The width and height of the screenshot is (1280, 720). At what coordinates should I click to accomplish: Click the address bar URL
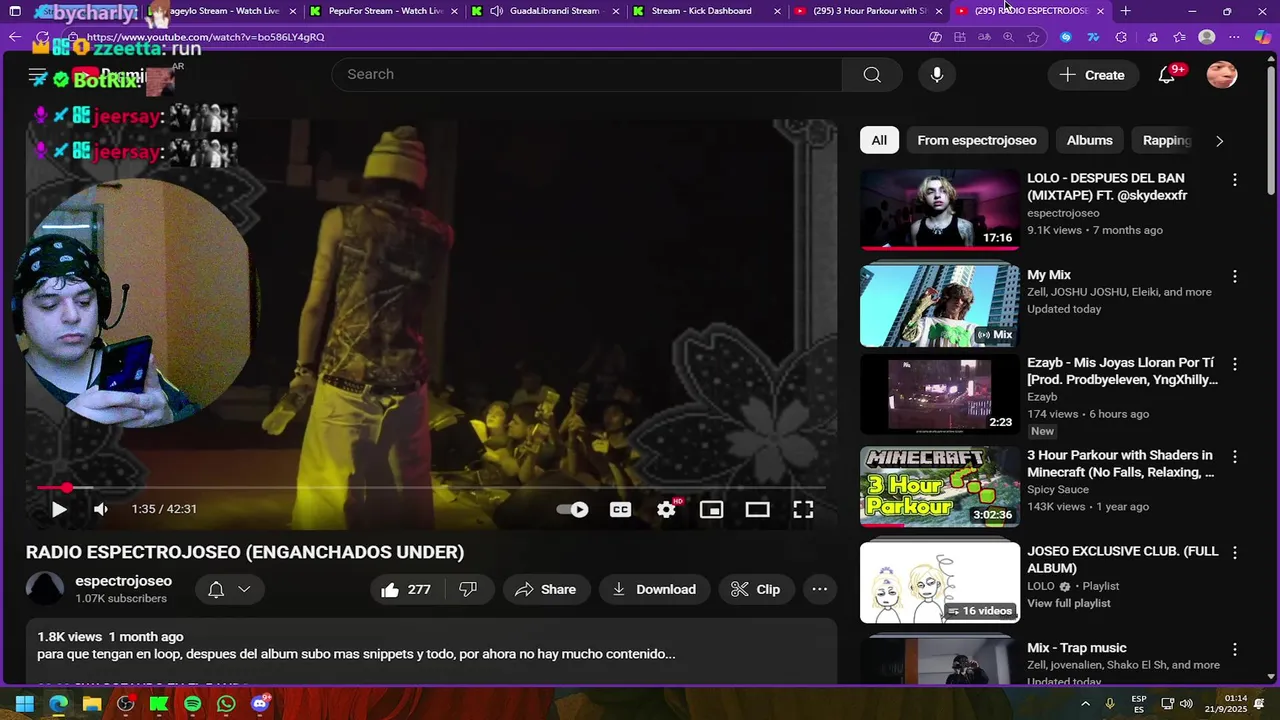(205, 37)
